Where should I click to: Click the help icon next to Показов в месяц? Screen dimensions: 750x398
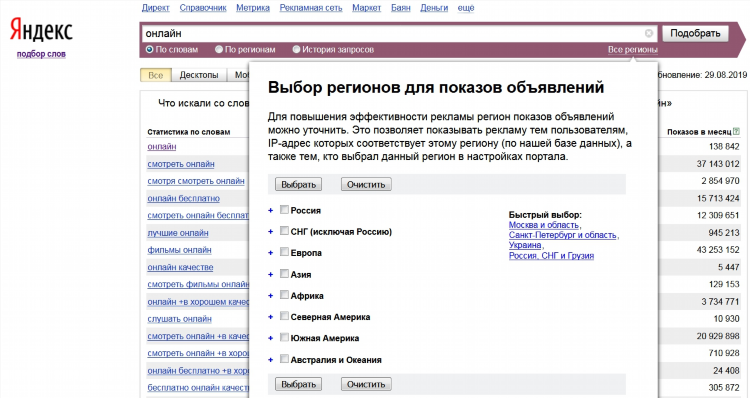pos(736,131)
